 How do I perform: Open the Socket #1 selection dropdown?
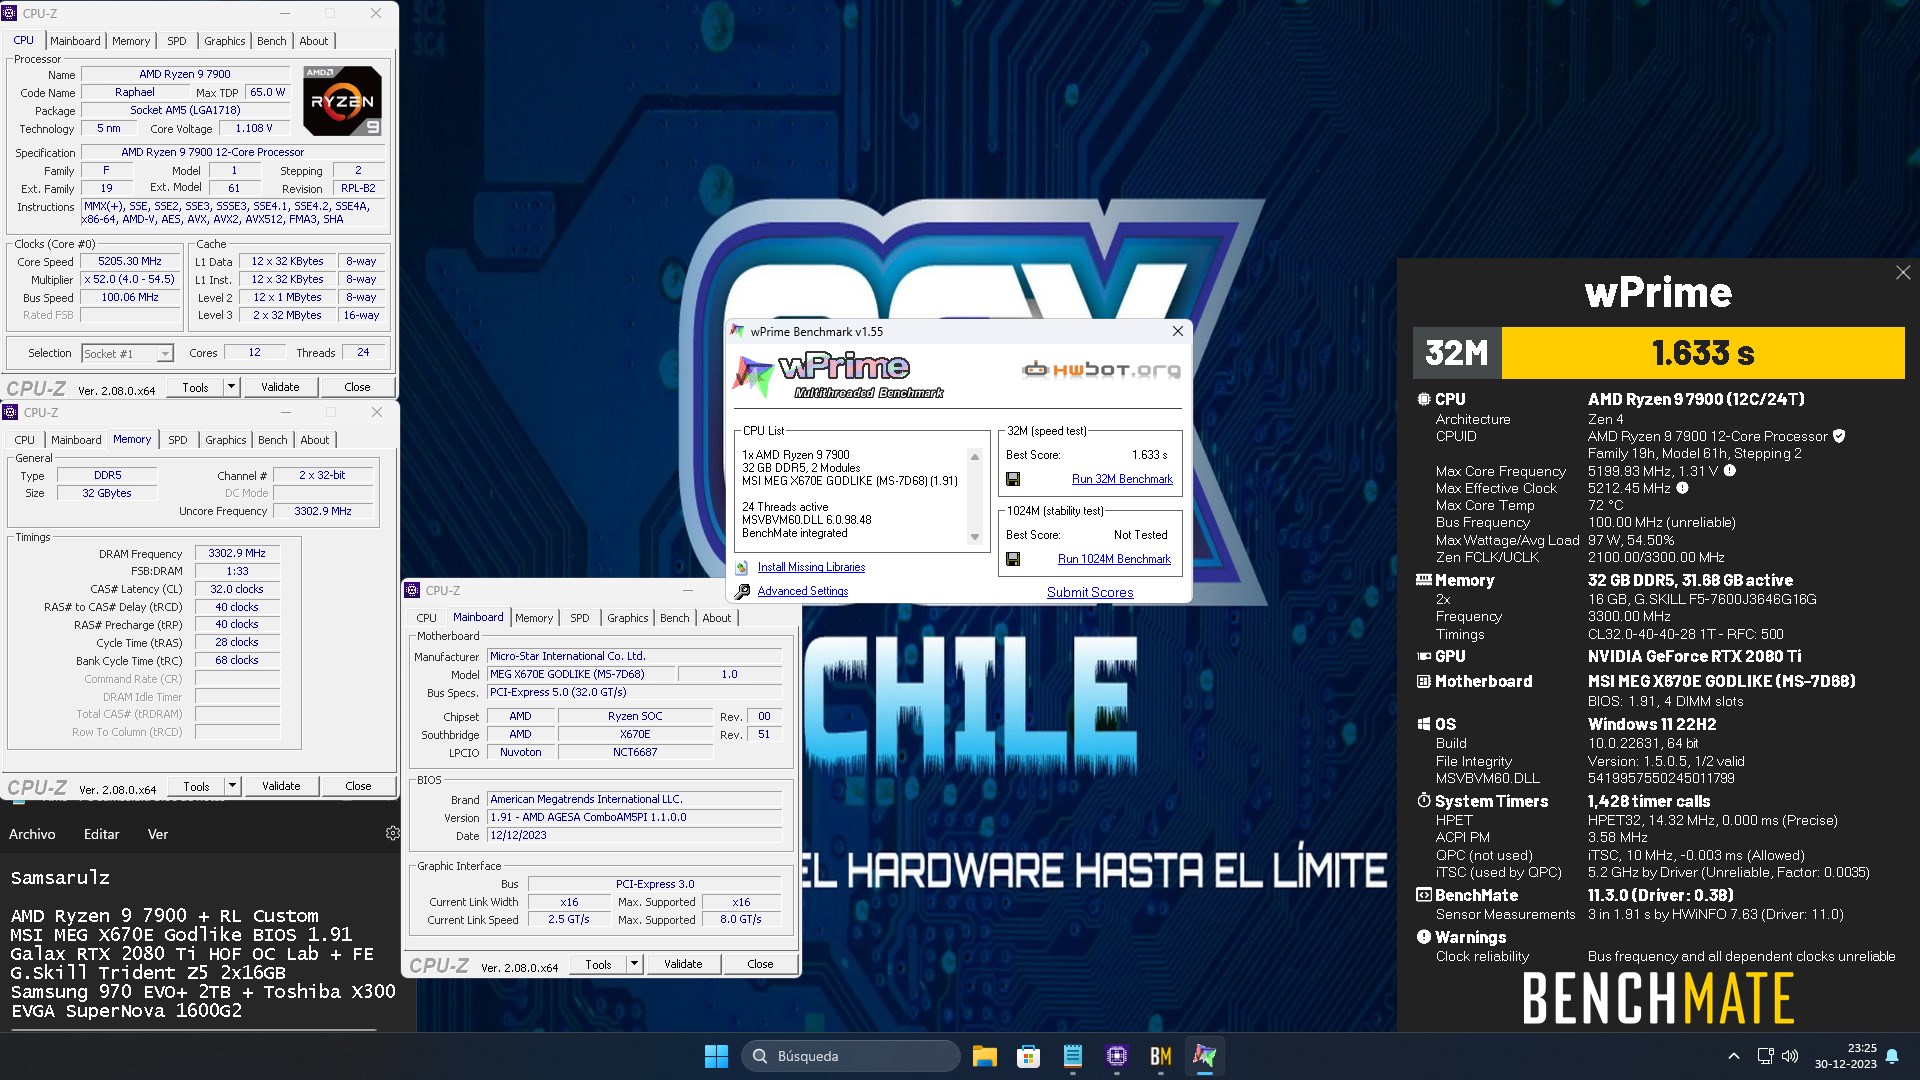[165, 354]
